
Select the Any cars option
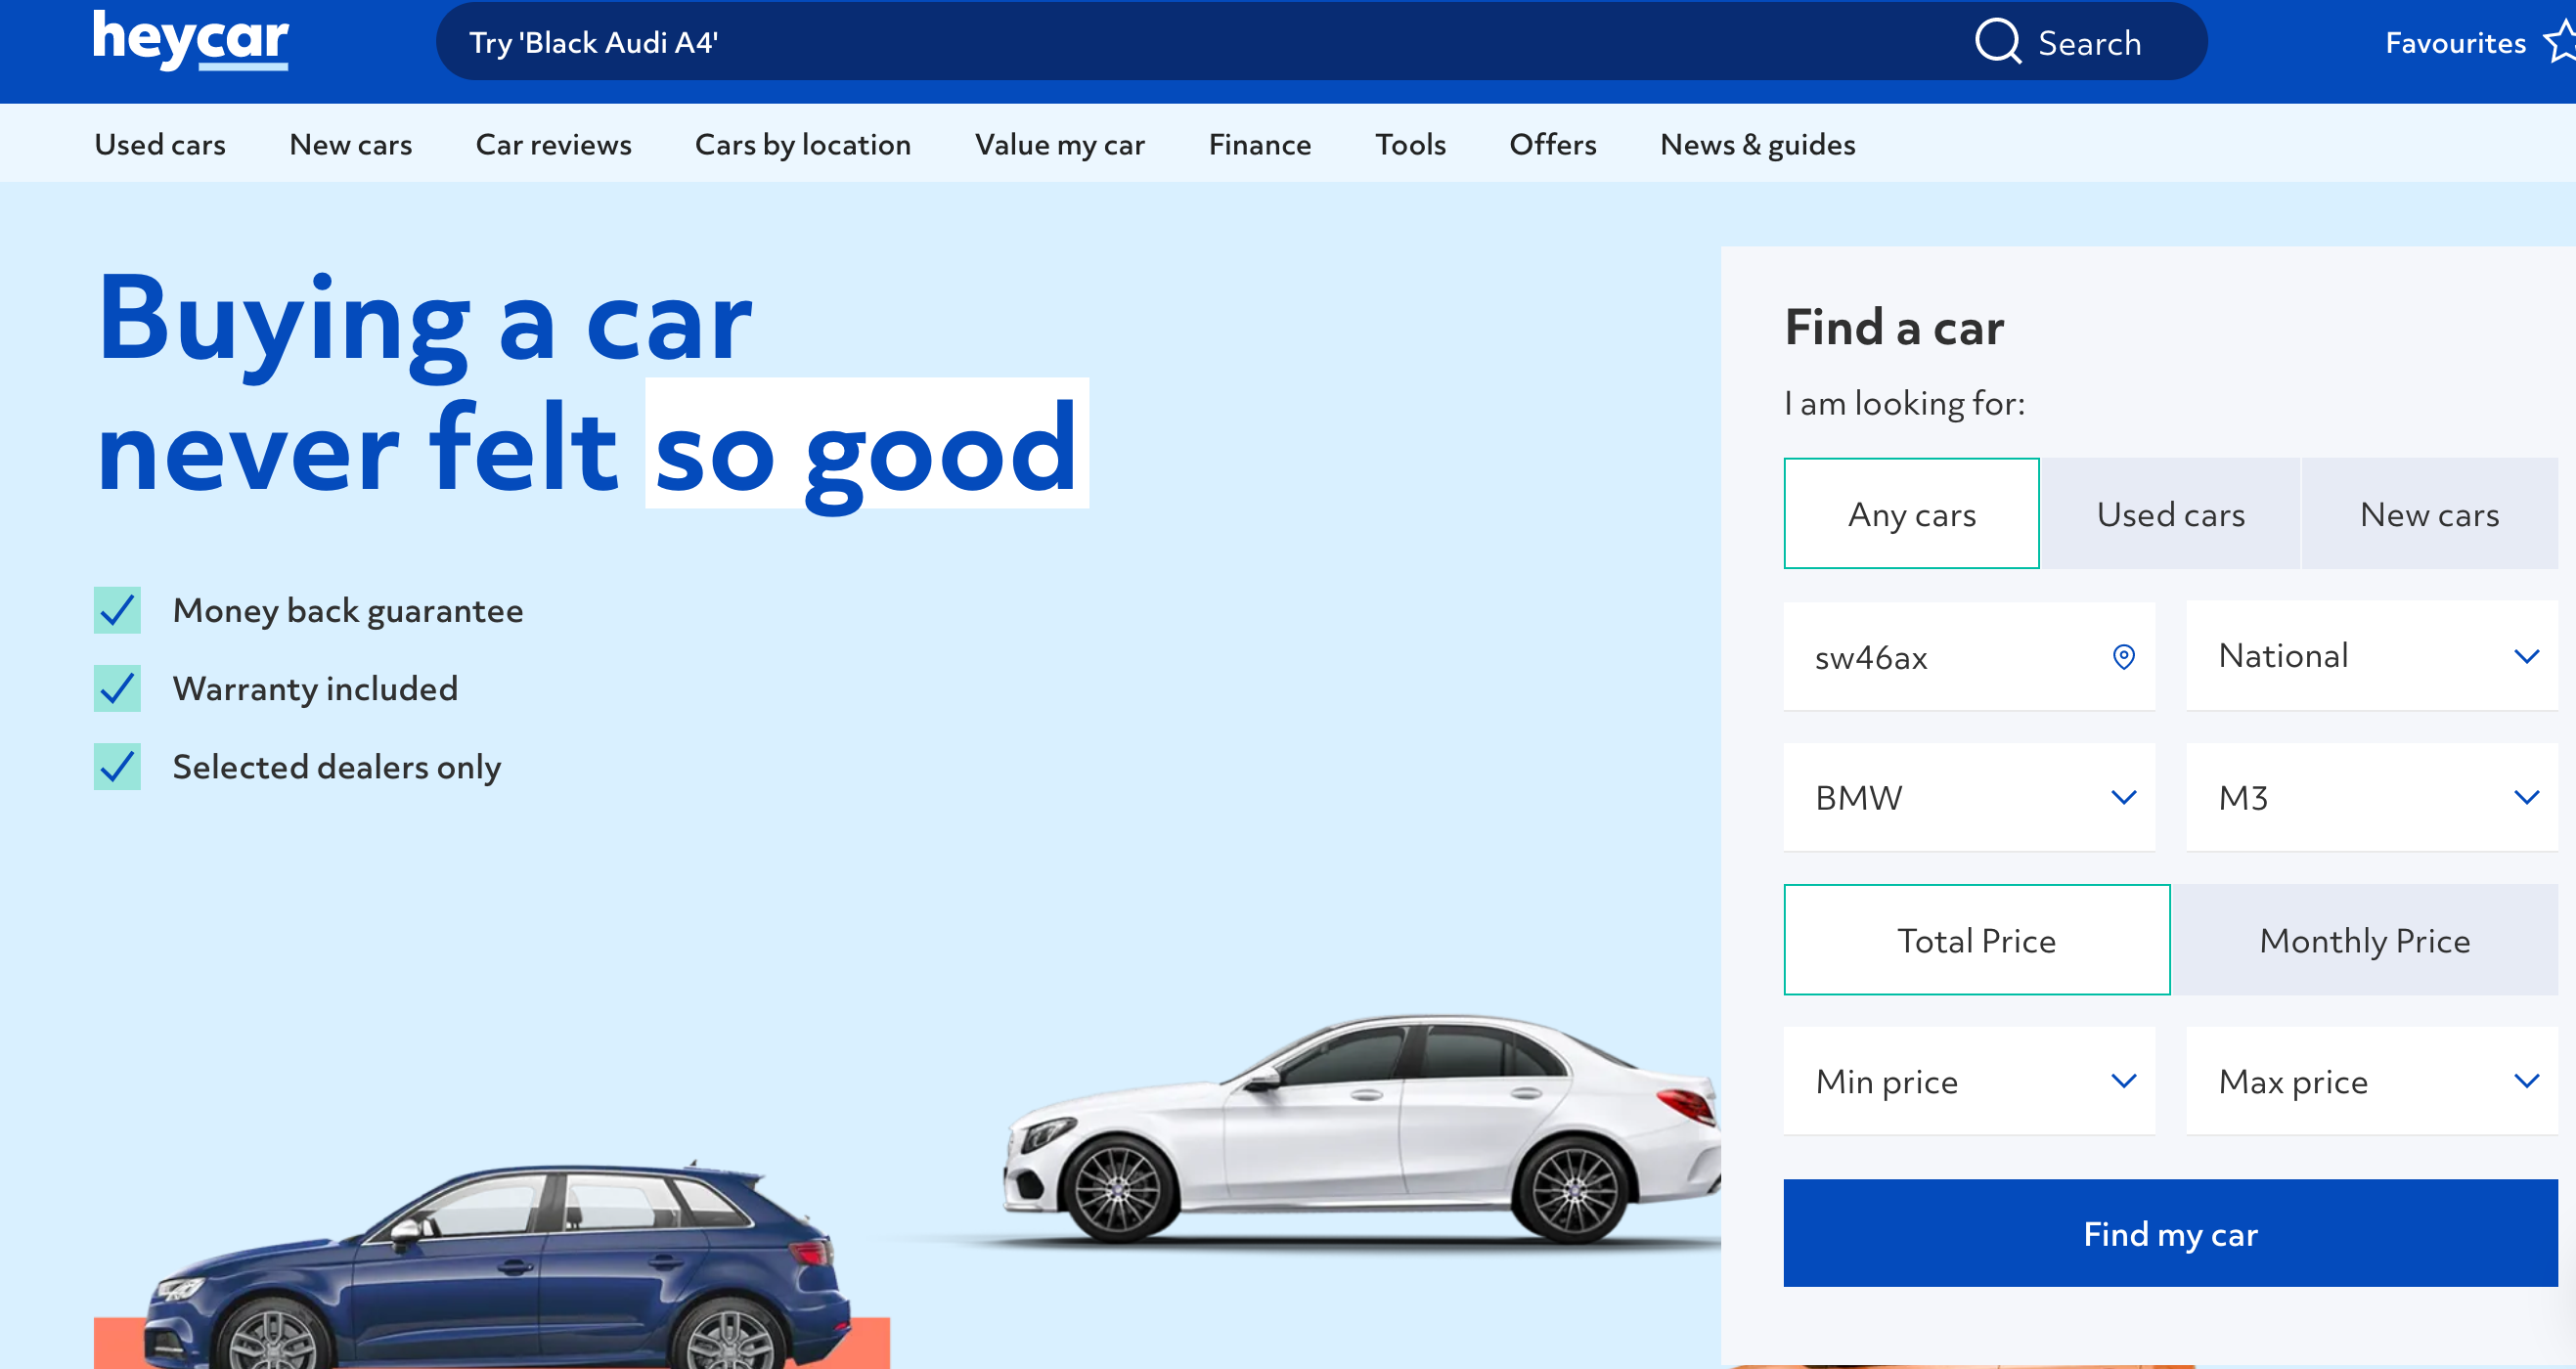click(x=1911, y=514)
